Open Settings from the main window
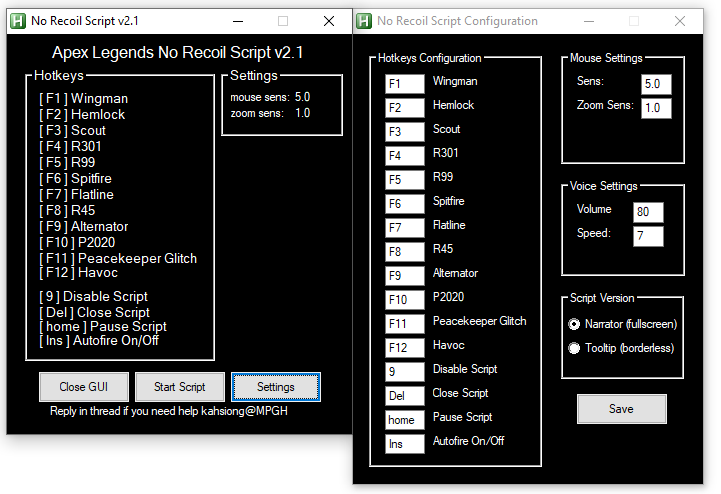 276,387
